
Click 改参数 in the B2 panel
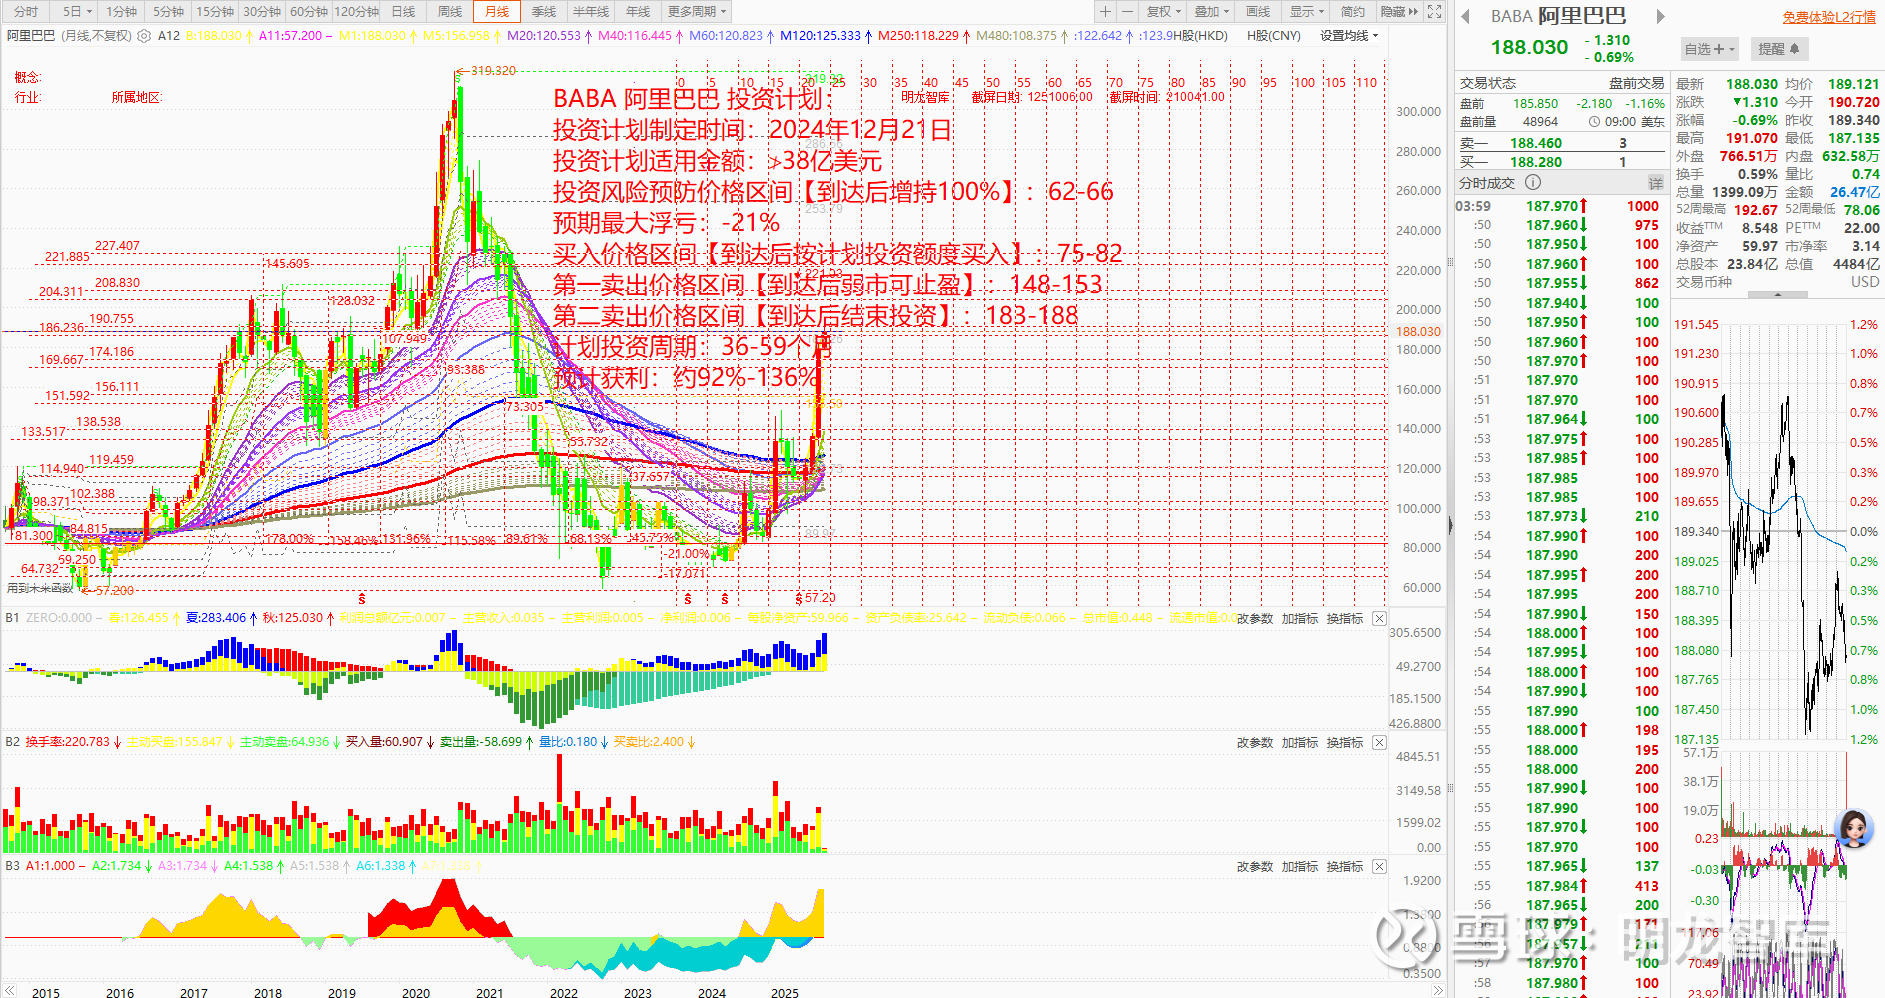point(1255,742)
